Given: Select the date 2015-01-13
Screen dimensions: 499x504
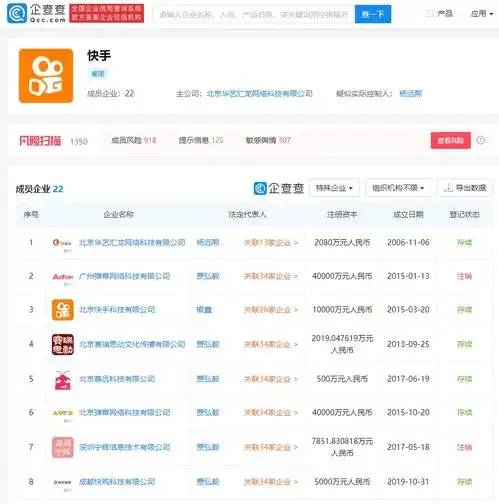Looking at the screenshot, I should (408, 276).
